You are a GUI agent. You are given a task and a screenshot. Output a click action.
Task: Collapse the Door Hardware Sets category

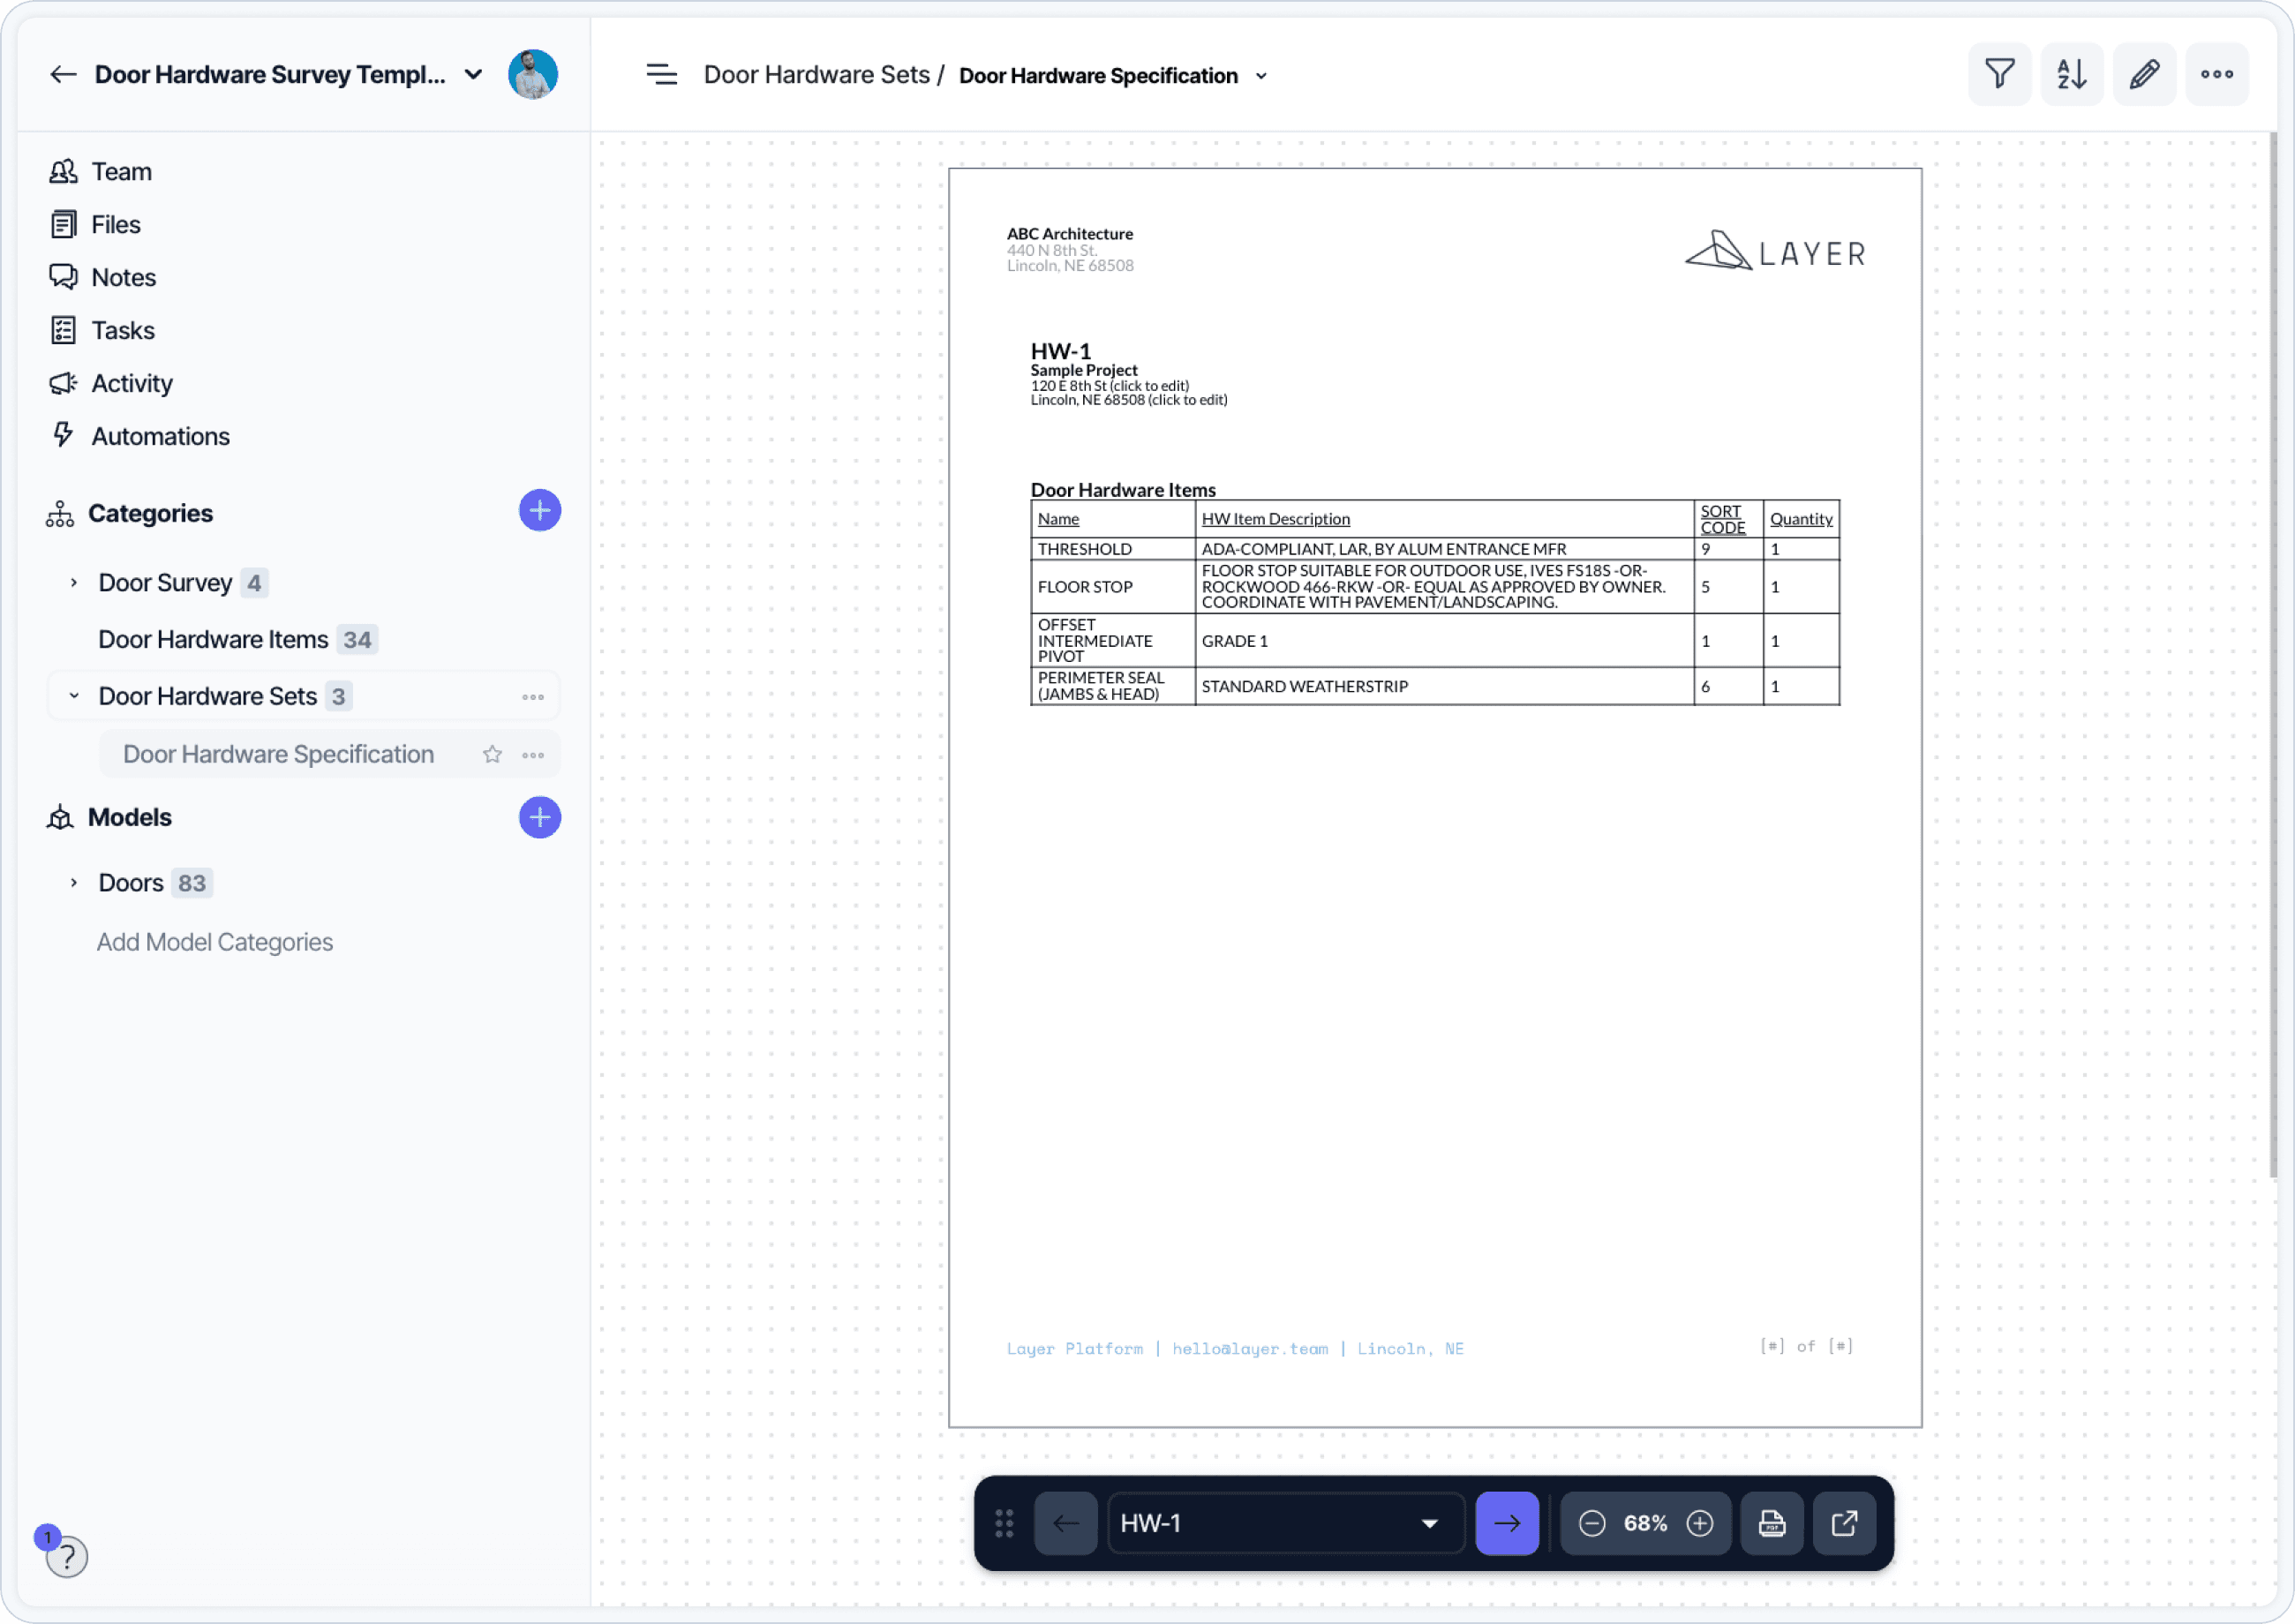74,696
